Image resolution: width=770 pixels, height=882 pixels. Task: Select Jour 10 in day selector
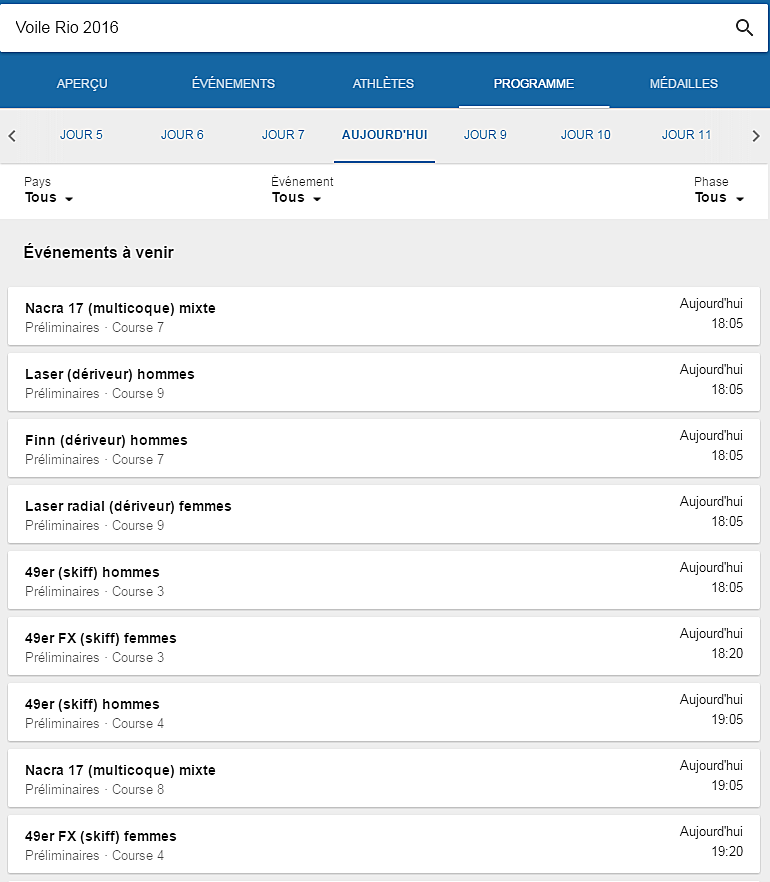[586, 135]
